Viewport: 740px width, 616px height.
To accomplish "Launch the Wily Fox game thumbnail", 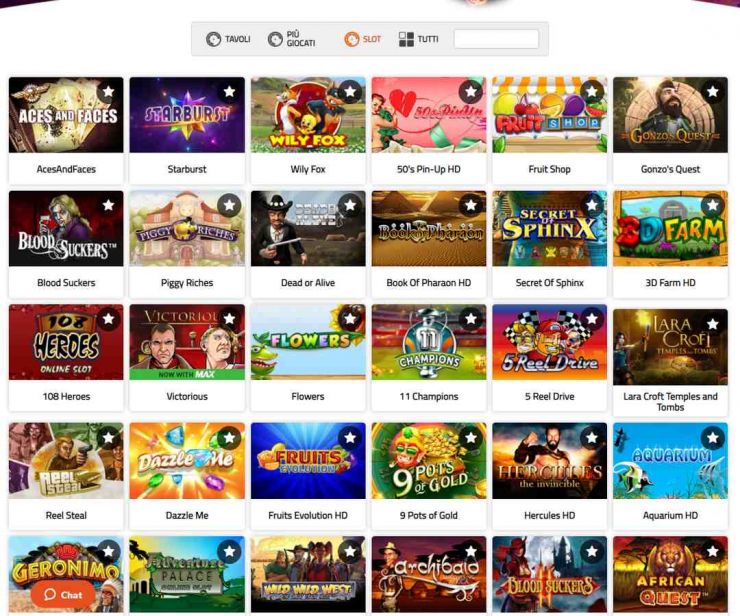I will pyautogui.click(x=308, y=115).
